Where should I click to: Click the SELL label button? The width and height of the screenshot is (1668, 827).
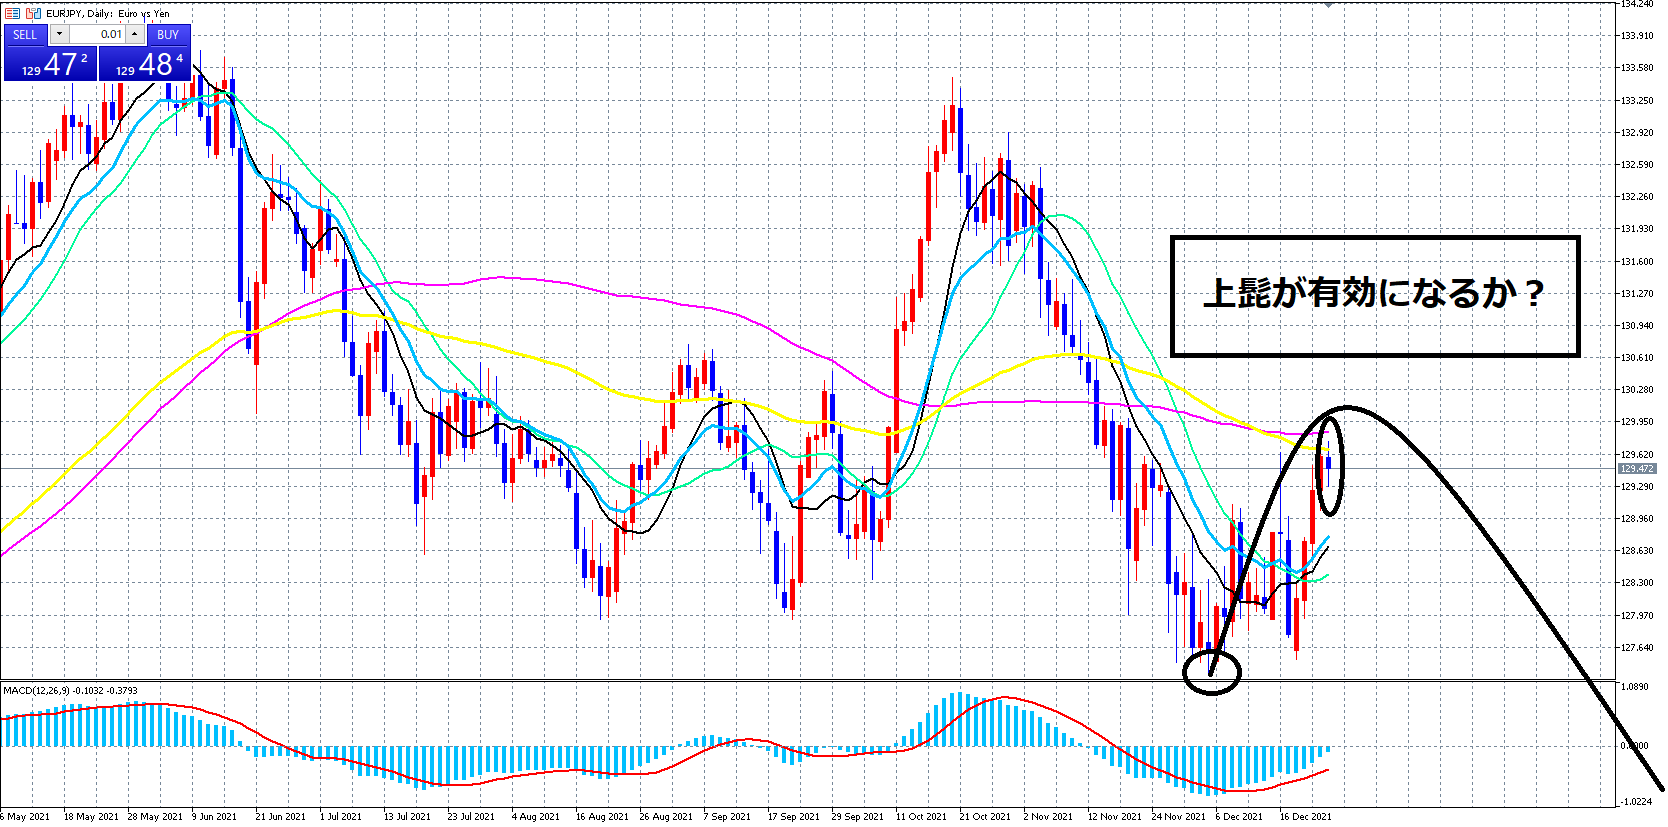coord(25,35)
